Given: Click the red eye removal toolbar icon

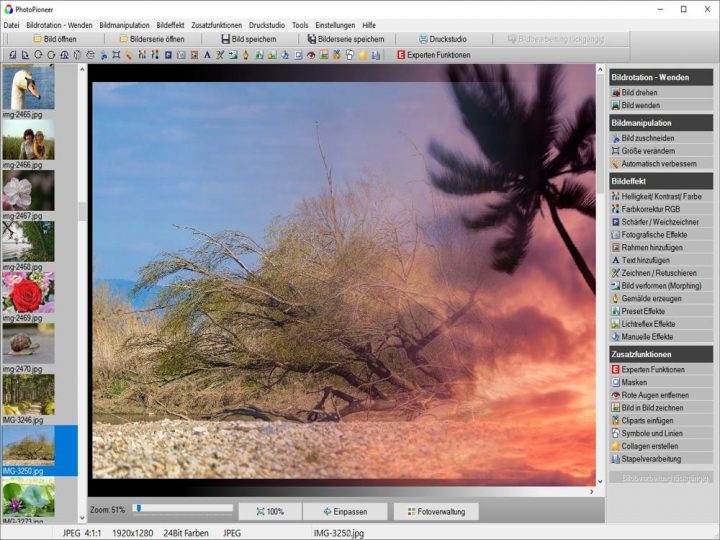Looking at the screenshot, I should (x=311, y=55).
